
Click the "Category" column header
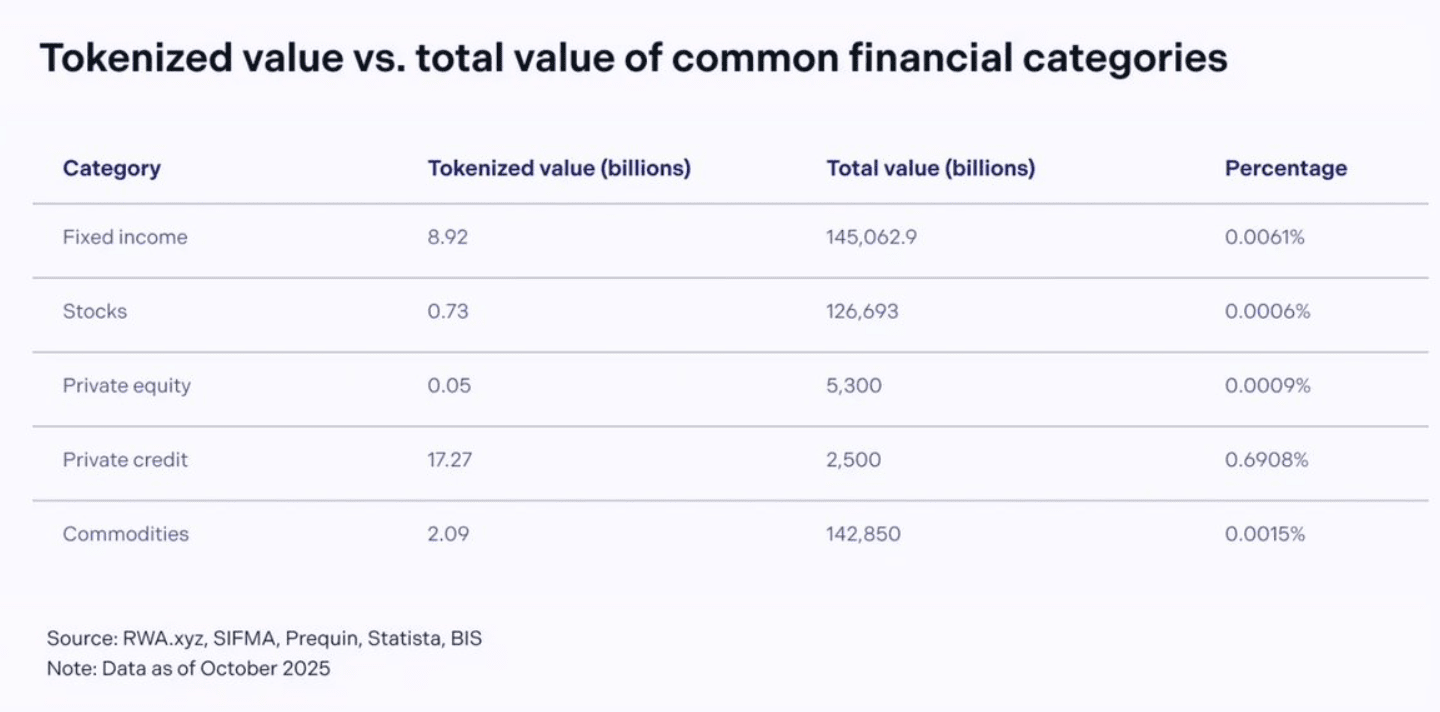(x=111, y=168)
